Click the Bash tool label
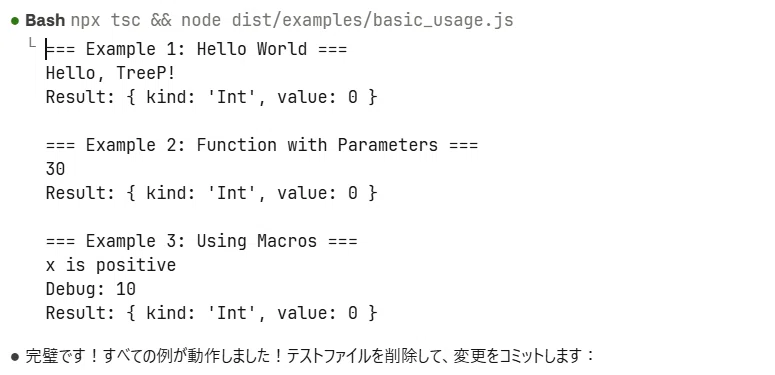The width and height of the screenshot is (775, 375). [x=45, y=21]
